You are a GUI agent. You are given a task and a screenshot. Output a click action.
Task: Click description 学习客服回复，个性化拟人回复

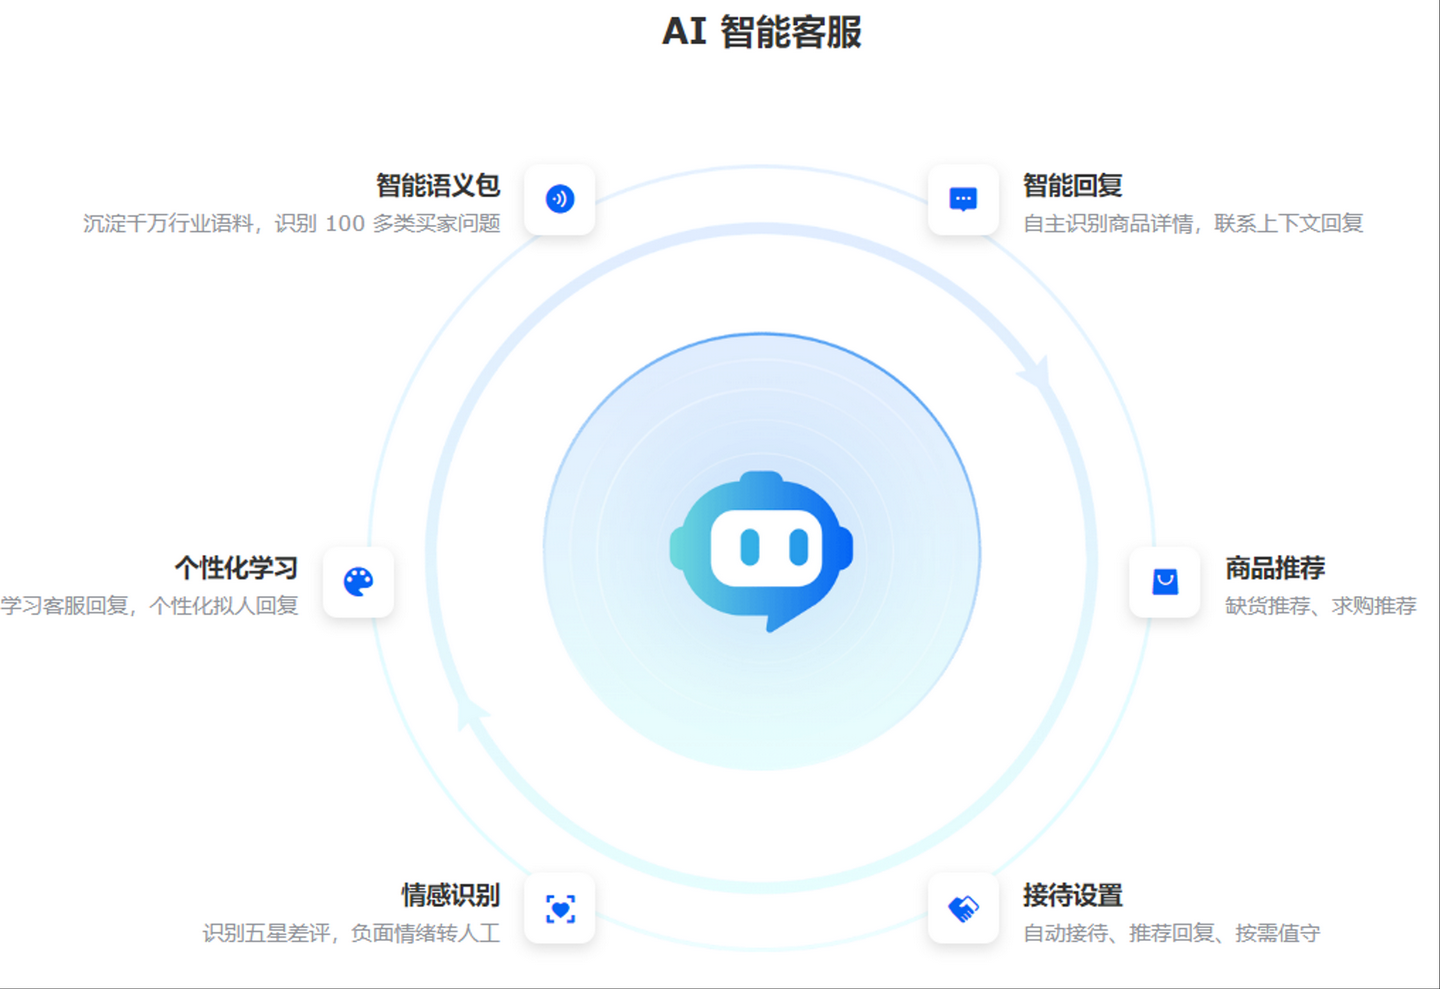[x=149, y=605]
